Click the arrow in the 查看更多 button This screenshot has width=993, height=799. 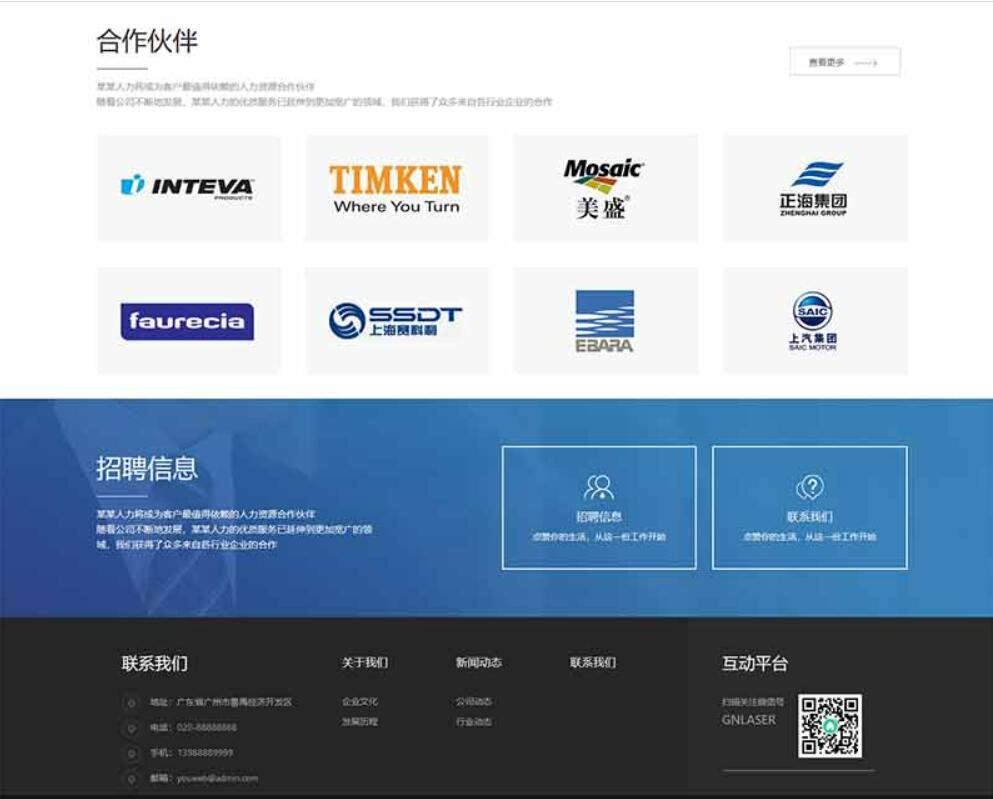click(x=866, y=63)
